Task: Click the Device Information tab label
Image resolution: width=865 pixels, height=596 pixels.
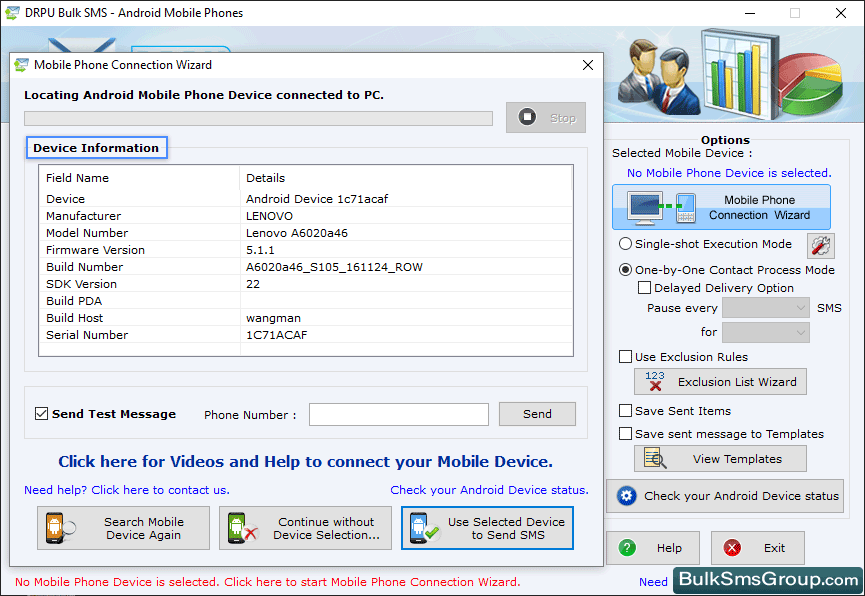Action: (97, 148)
